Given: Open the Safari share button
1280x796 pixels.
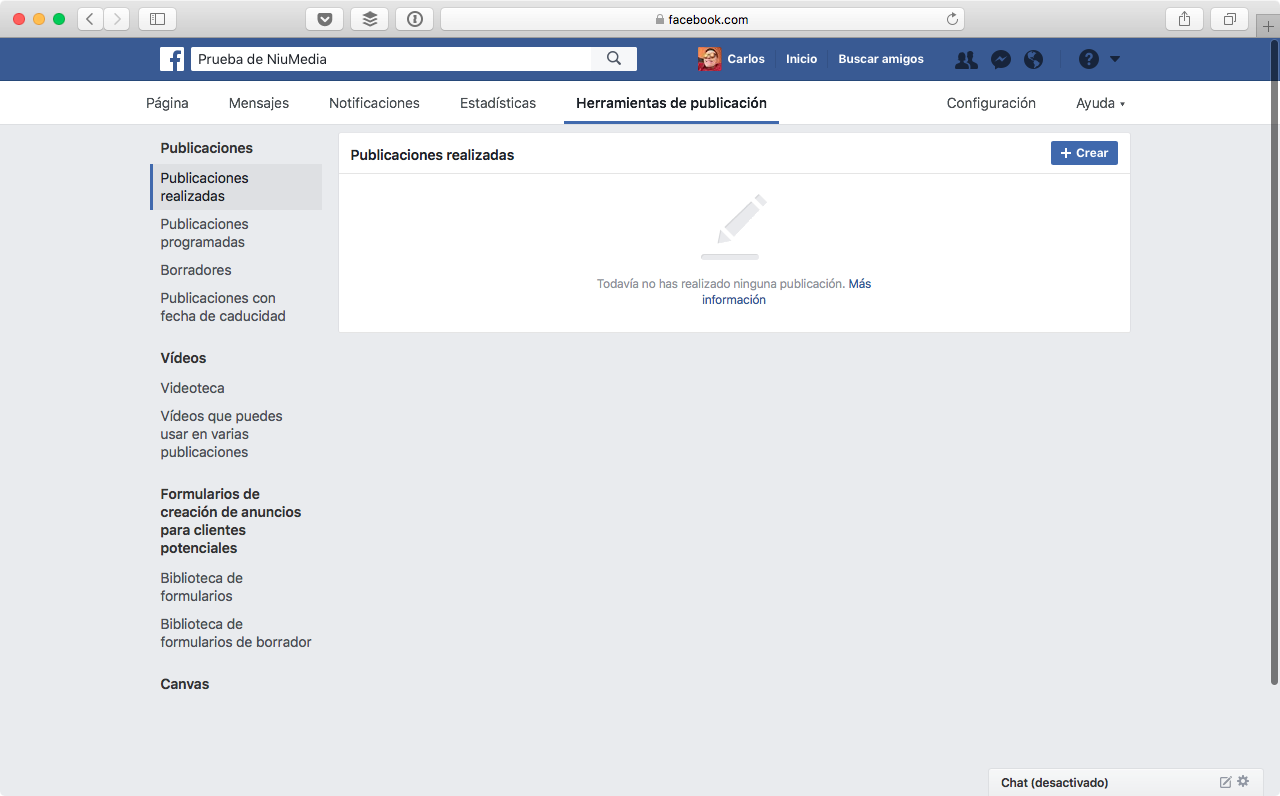Looking at the screenshot, I should pyautogui.click(x=1184, y=19).
